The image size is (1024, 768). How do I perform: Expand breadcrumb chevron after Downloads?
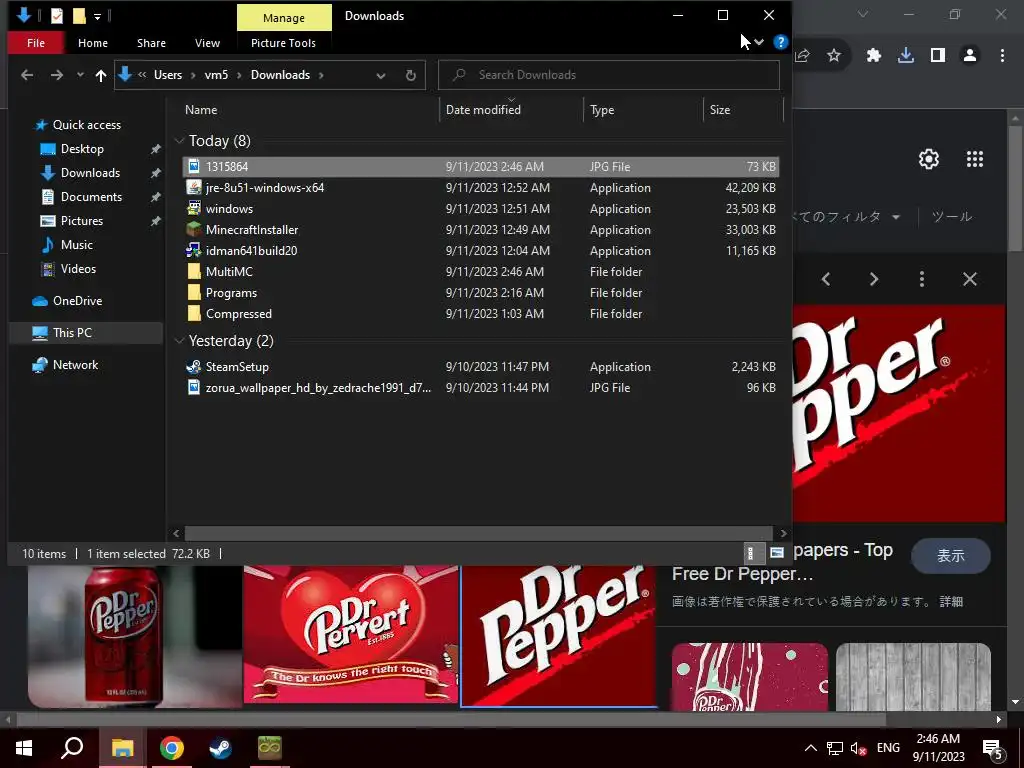coord(321,75)
